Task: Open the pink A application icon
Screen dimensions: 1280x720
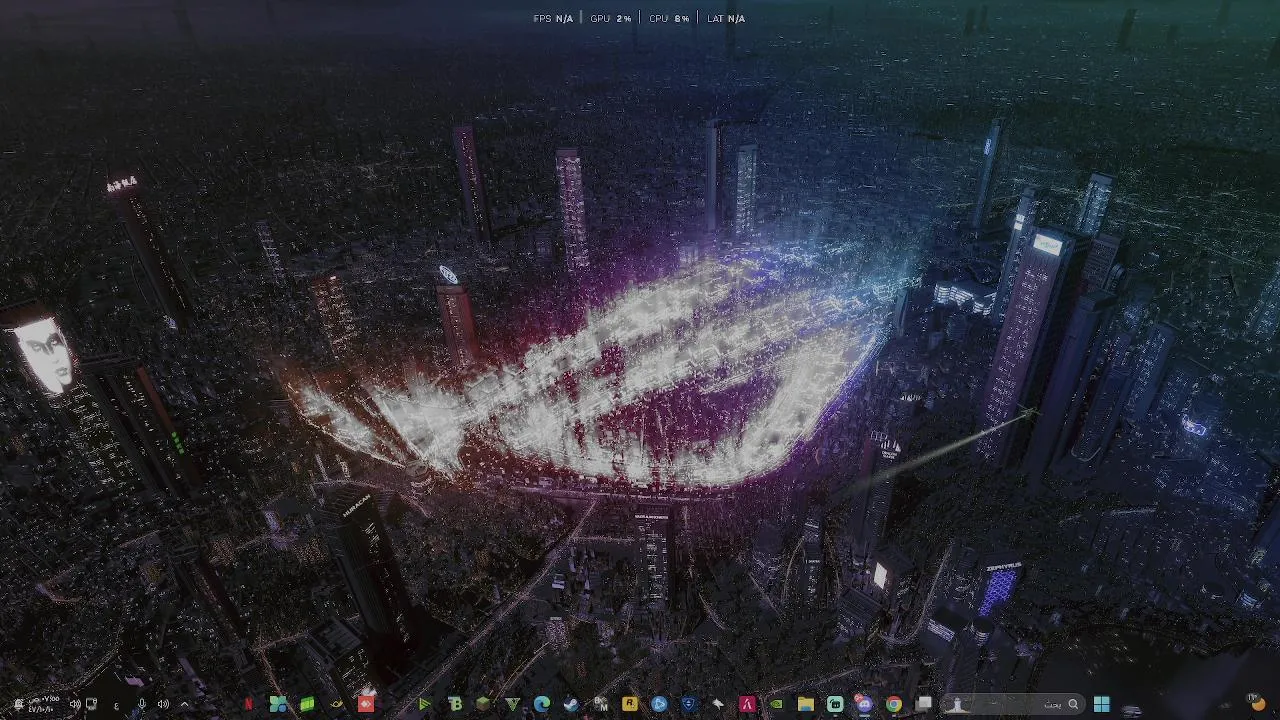Action: (x=747, y=704)
